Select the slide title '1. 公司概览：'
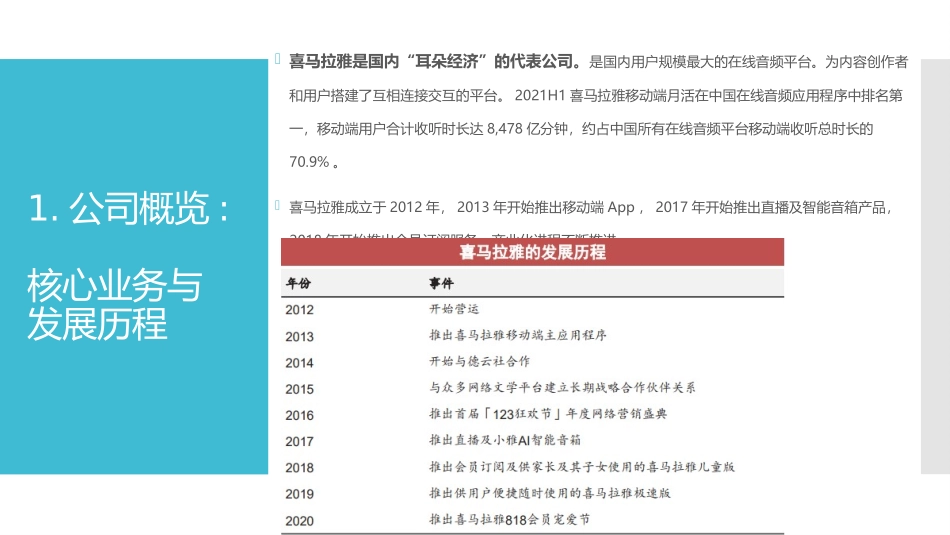This screenshot has width=950, height=535. [129, 208]
